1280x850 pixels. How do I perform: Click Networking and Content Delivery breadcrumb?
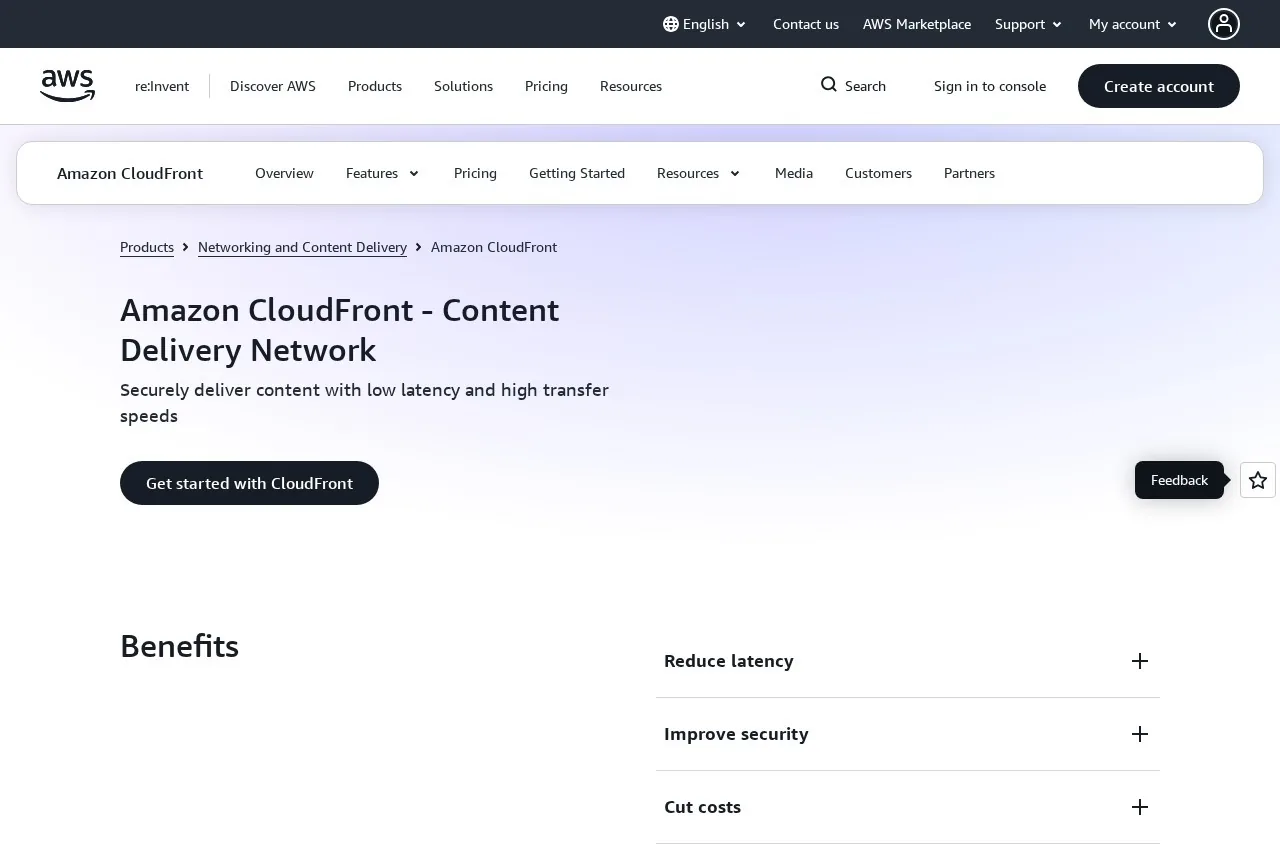(x=302, y=247)
